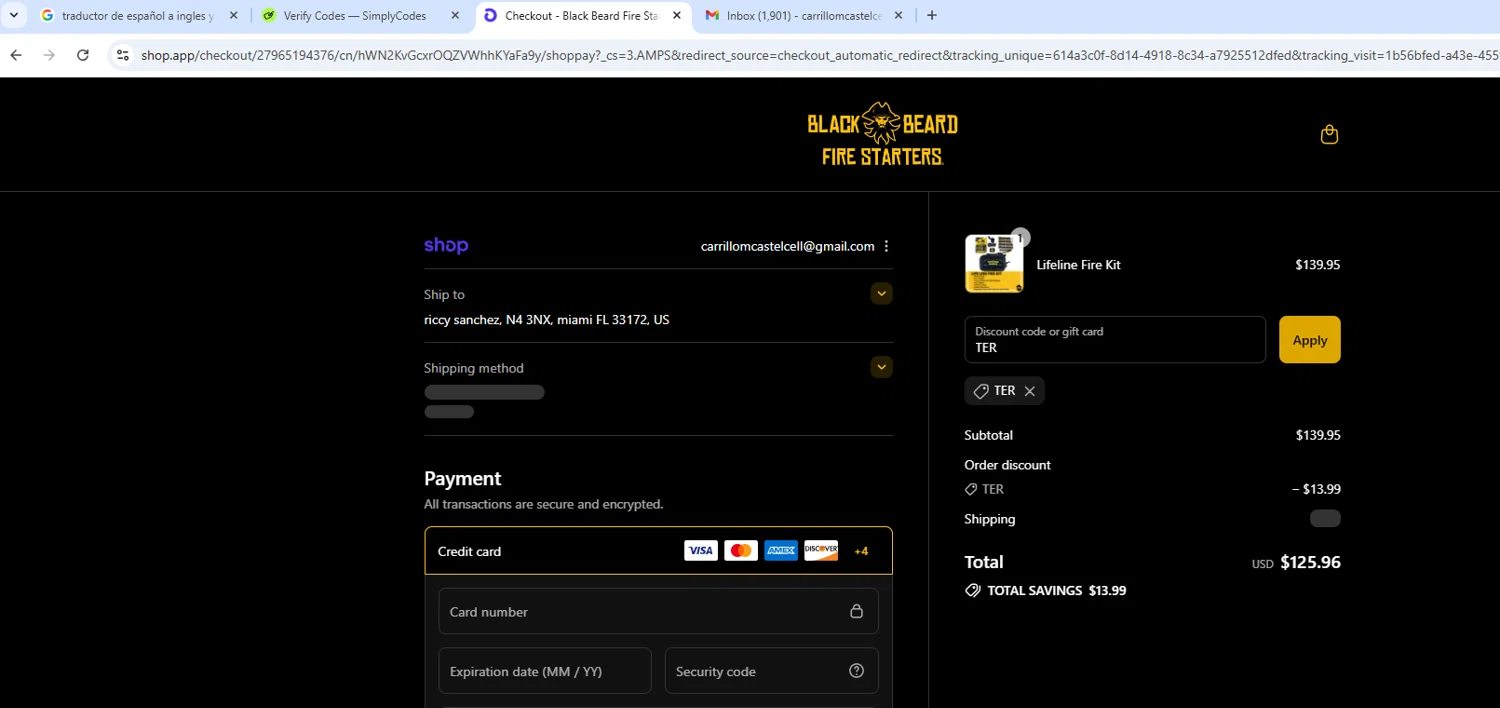Open the shopping bag cart icon
This screenshot has width=1500, height=708.
[1329, 134]
